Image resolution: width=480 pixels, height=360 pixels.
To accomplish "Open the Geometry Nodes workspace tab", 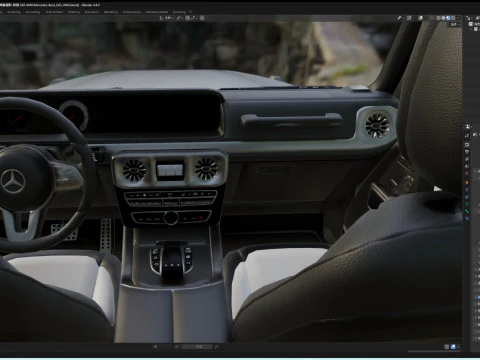I will pyautogui.click(x=157, y=12).
